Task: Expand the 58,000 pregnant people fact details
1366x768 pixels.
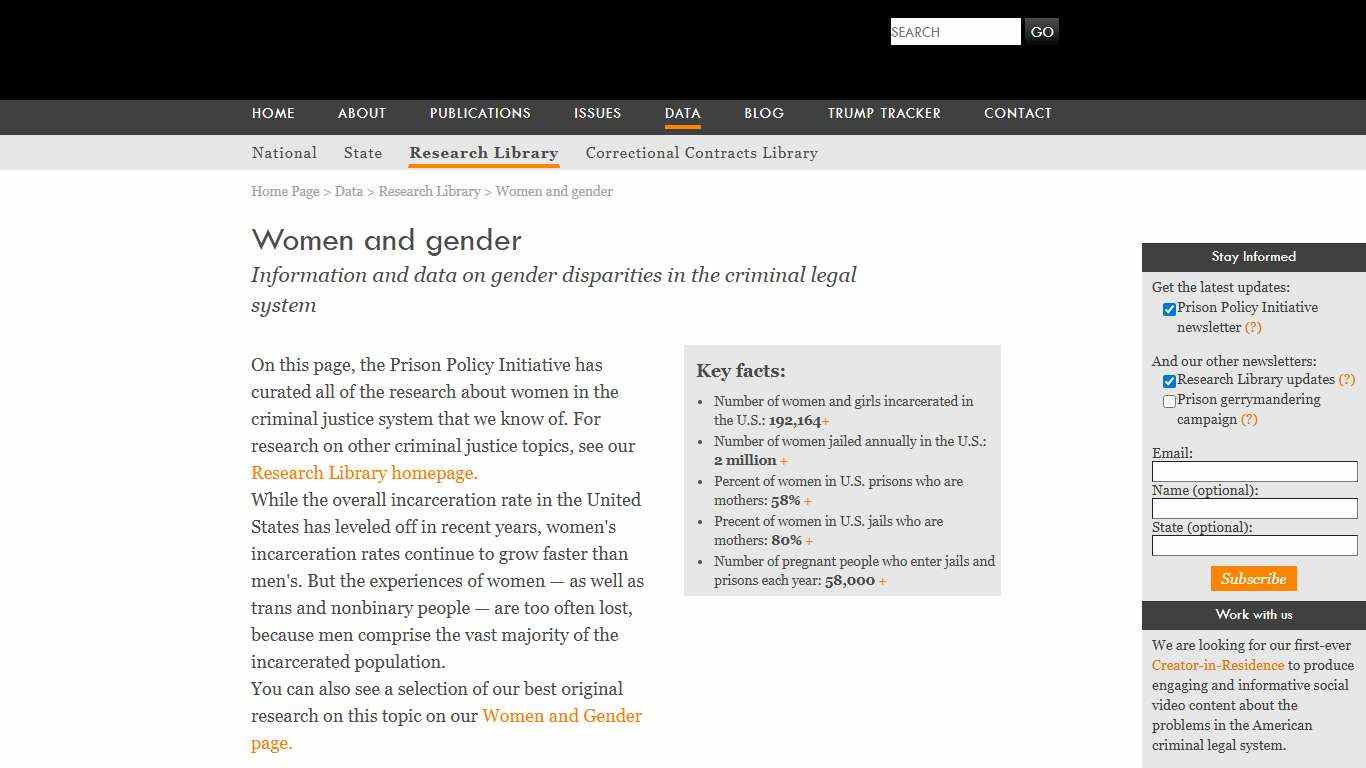Action: 882,580
